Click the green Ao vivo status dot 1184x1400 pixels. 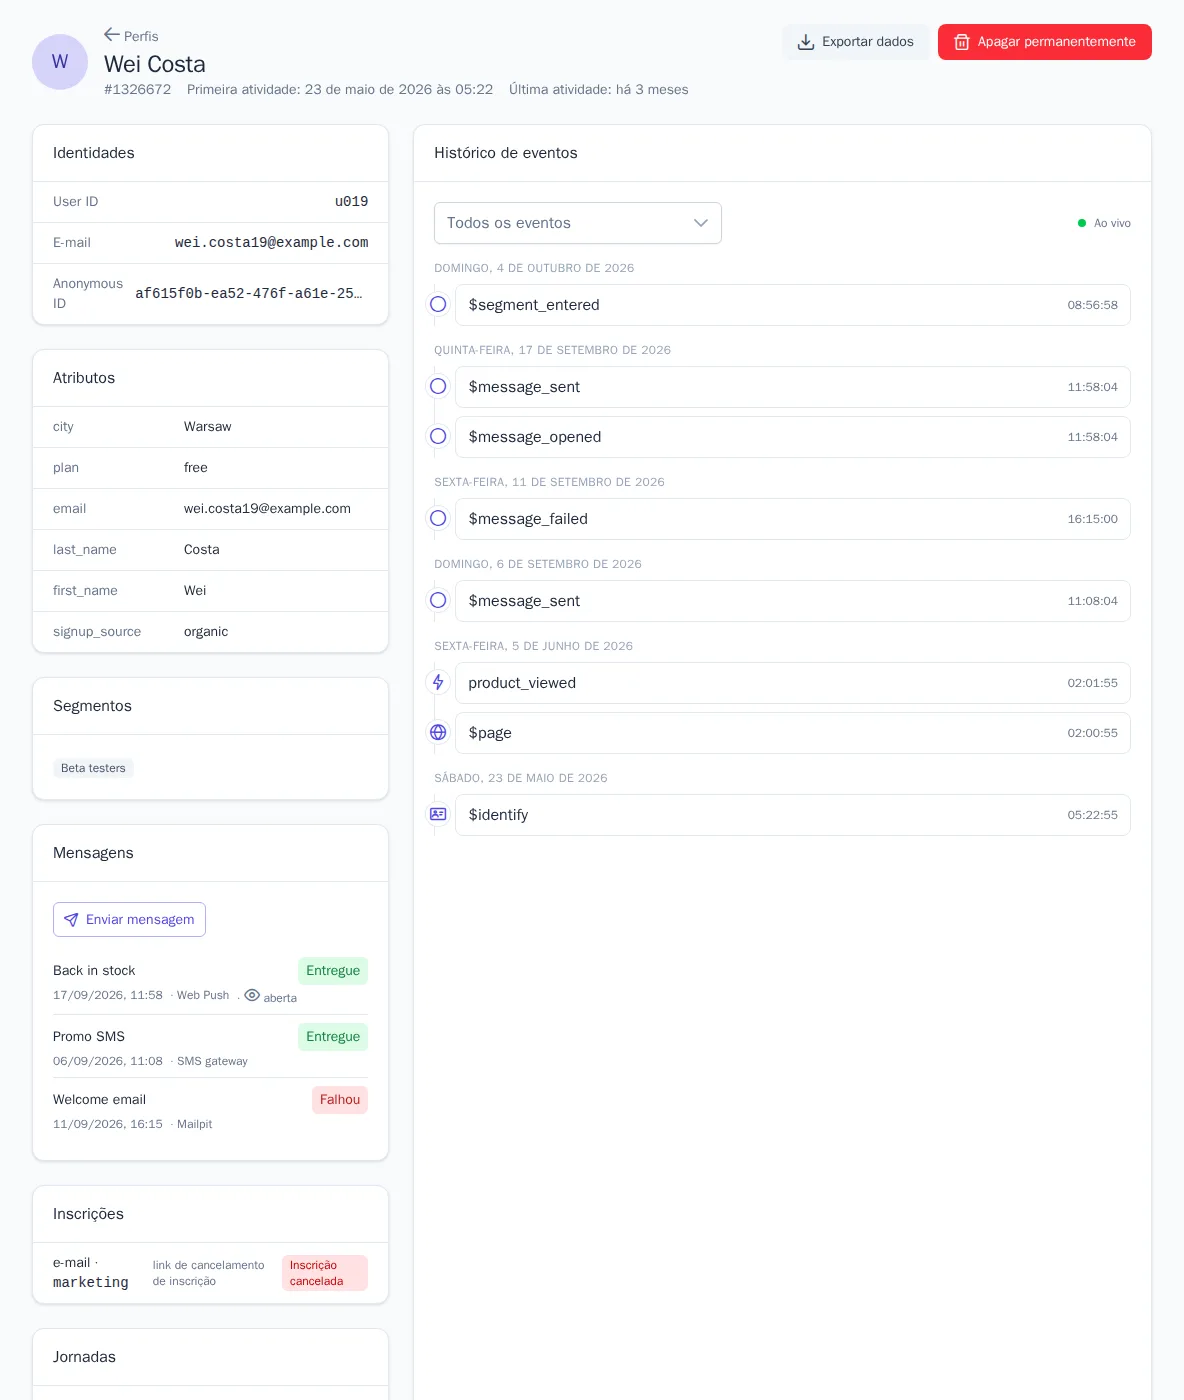(1082, 223)
